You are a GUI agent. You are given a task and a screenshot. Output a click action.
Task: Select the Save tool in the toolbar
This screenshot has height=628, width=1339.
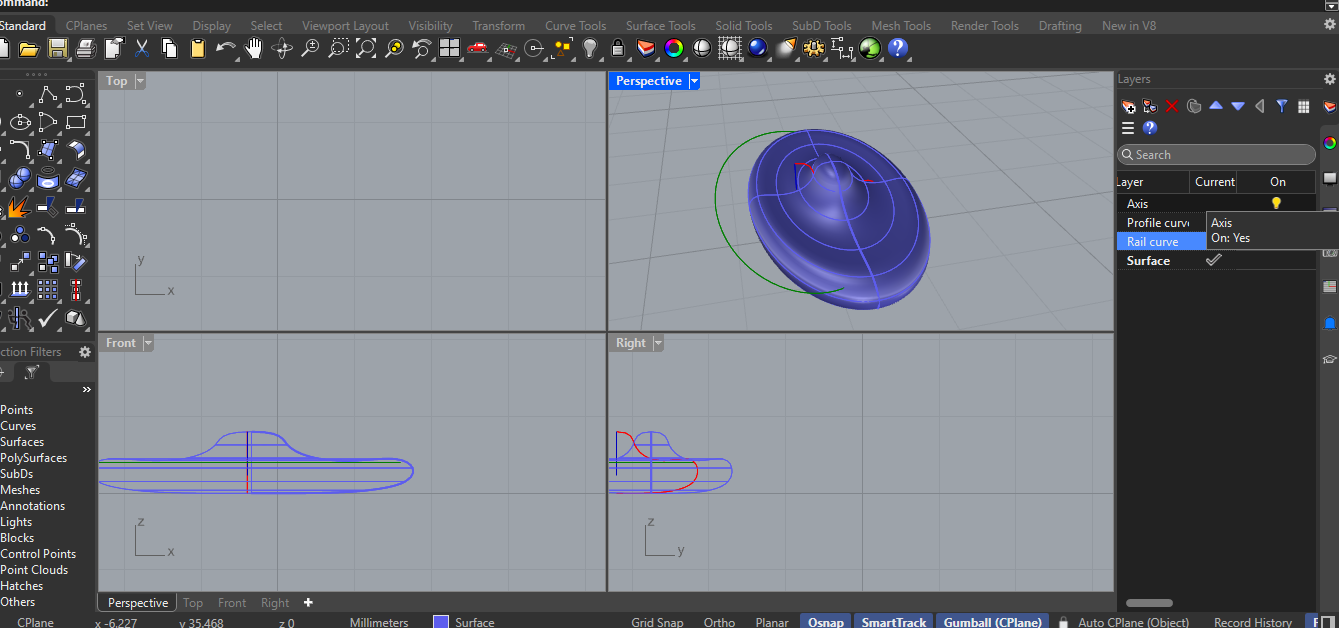pos(56,48)
